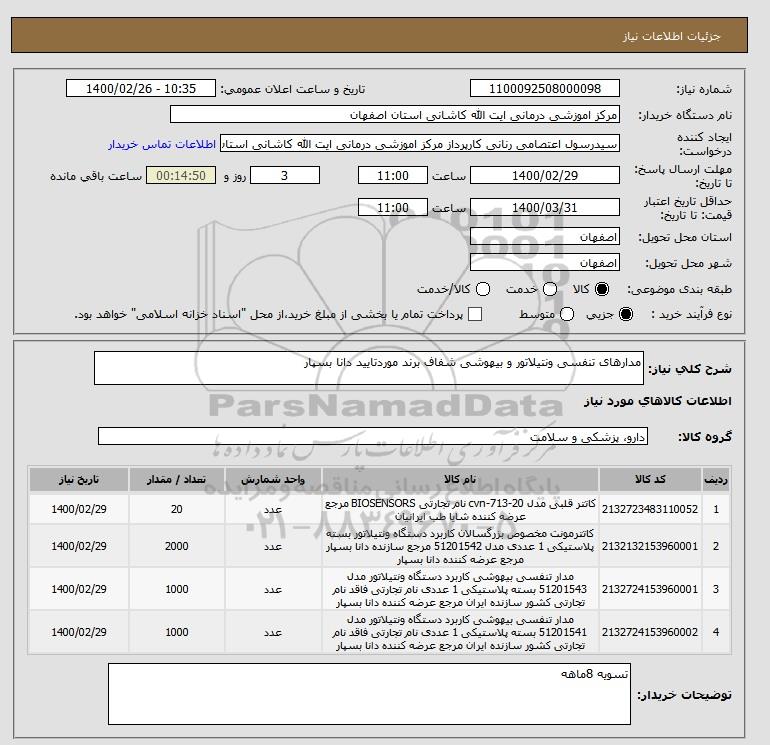The width and height of the screenshot is (770, 745).
Task: Click the تاریخ نیاز column header
Action: 79,479
